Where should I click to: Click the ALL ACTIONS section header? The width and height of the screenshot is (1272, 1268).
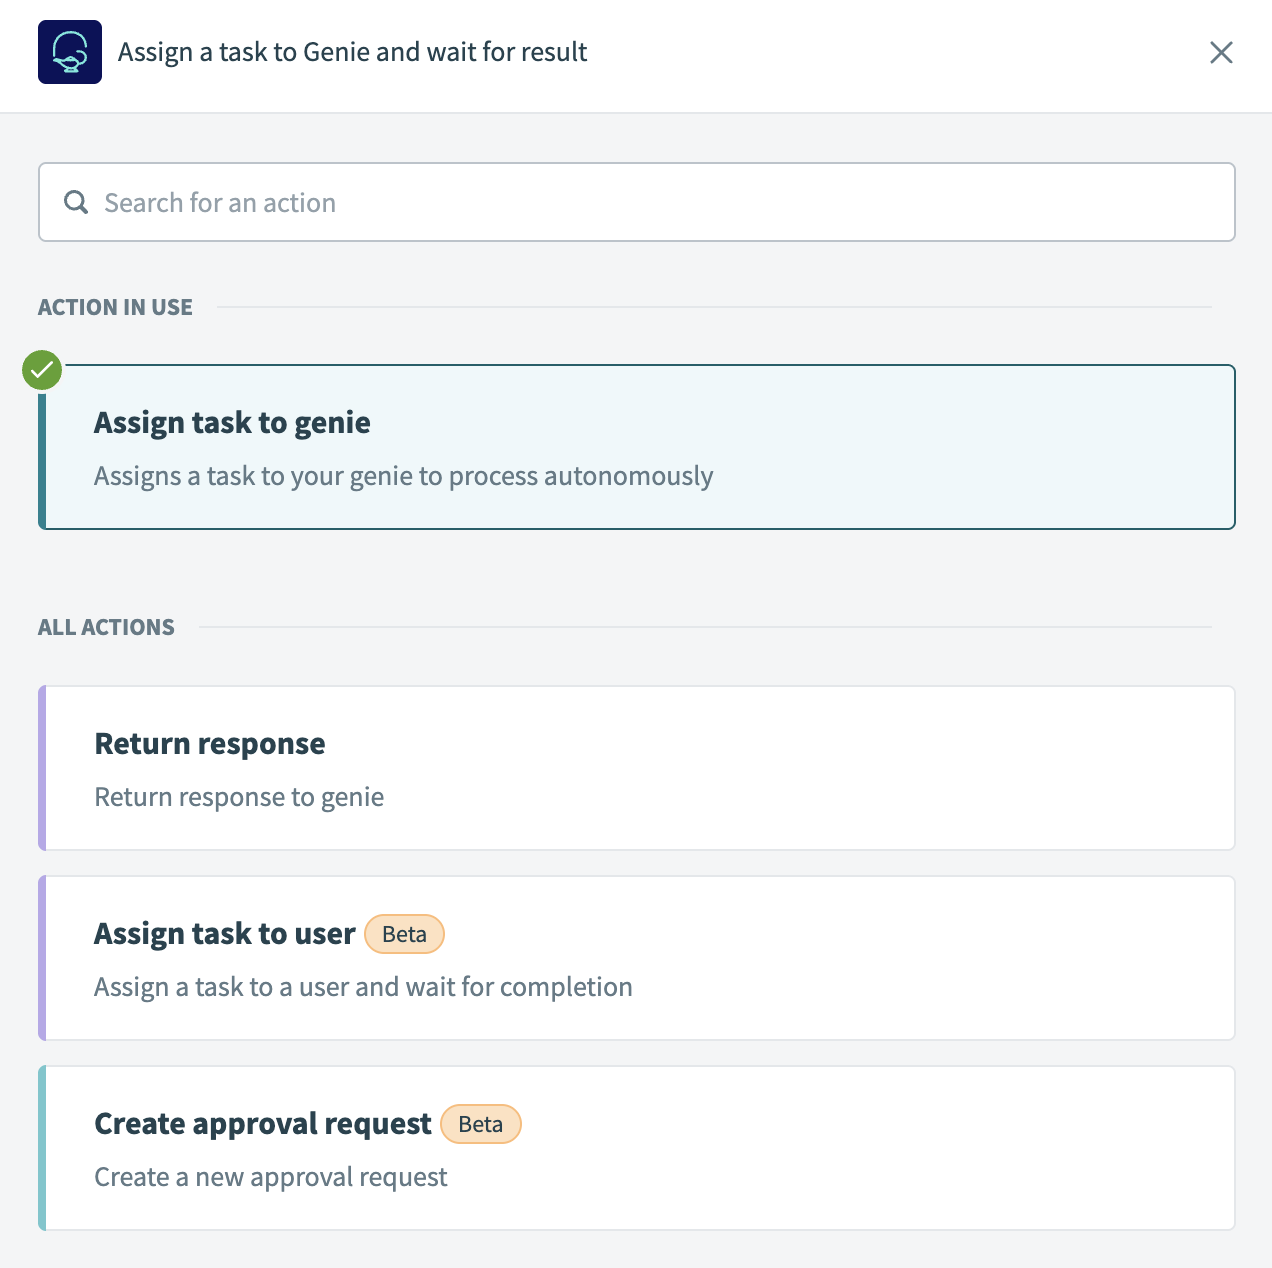[106, 627]
